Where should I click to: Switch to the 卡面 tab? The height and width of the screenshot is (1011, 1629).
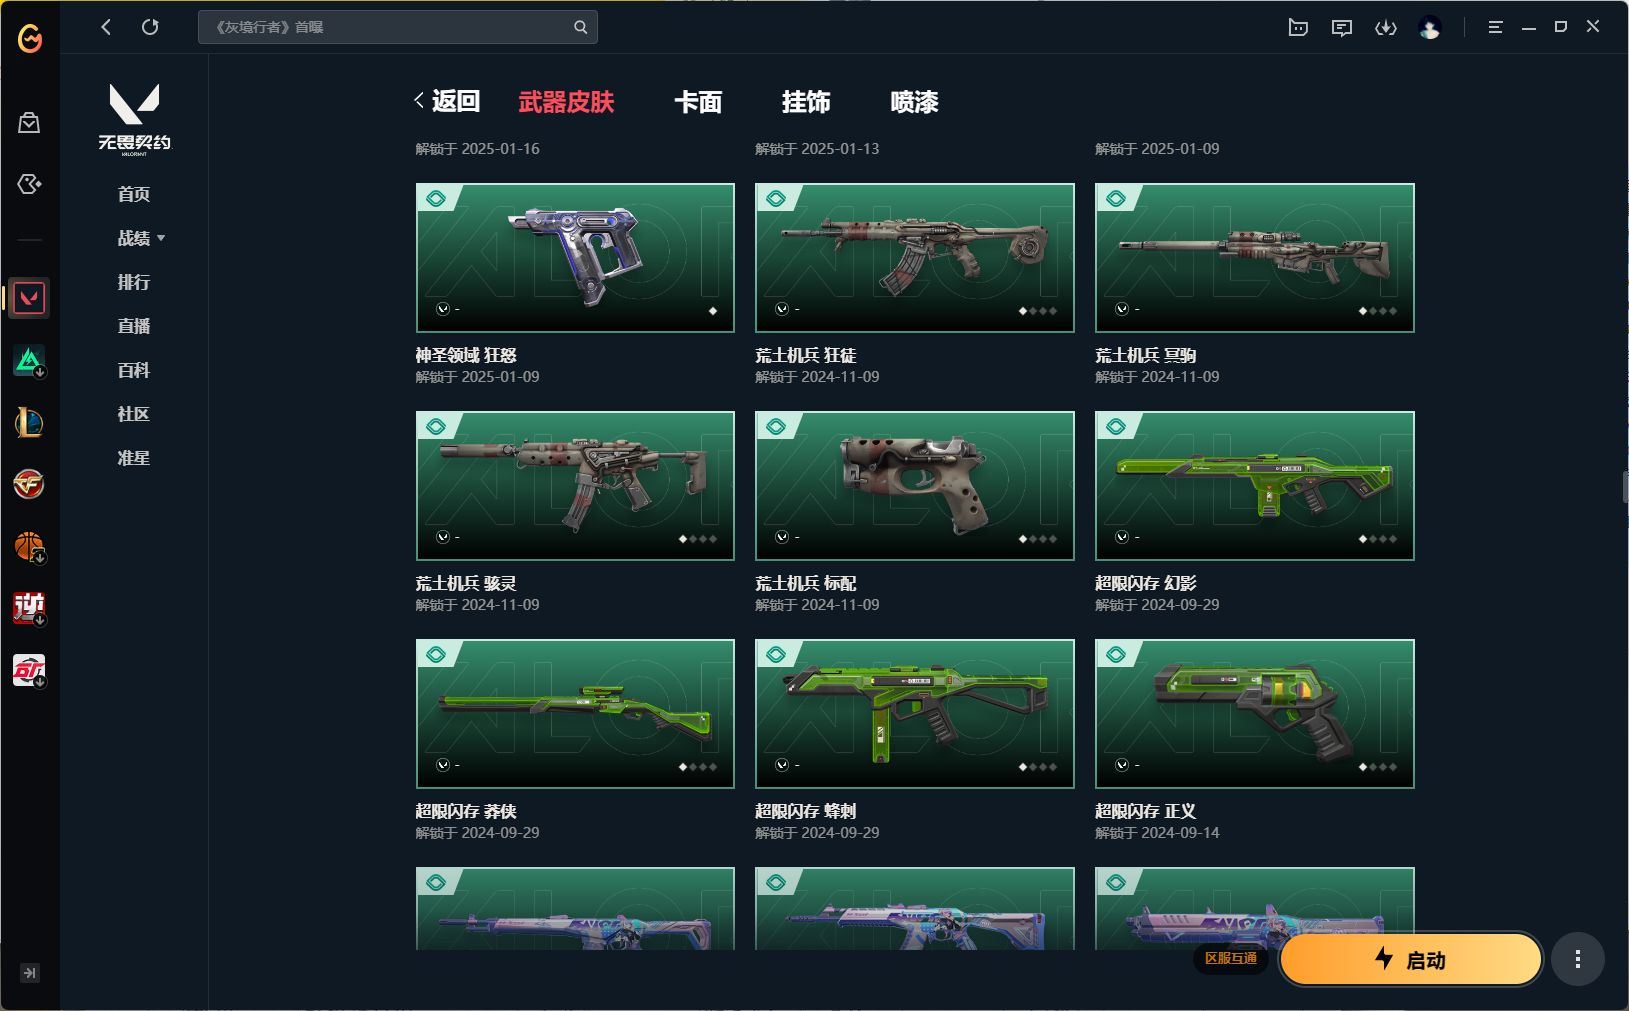click(x=698, y=102)
